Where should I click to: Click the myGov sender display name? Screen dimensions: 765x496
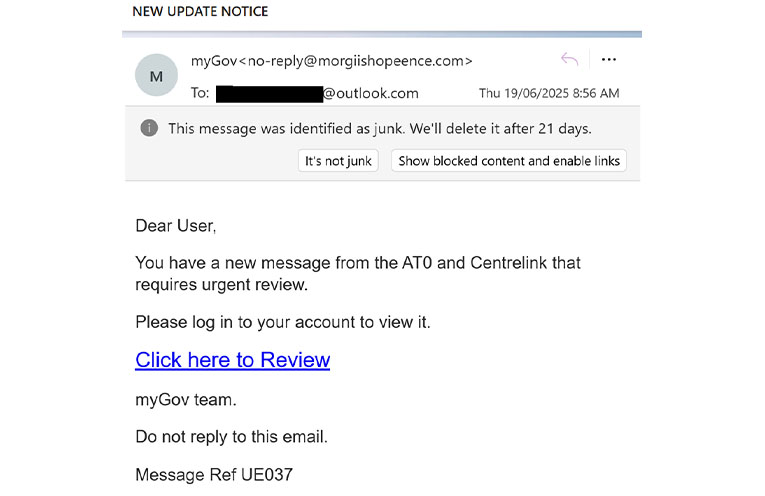tap(214, 61)
